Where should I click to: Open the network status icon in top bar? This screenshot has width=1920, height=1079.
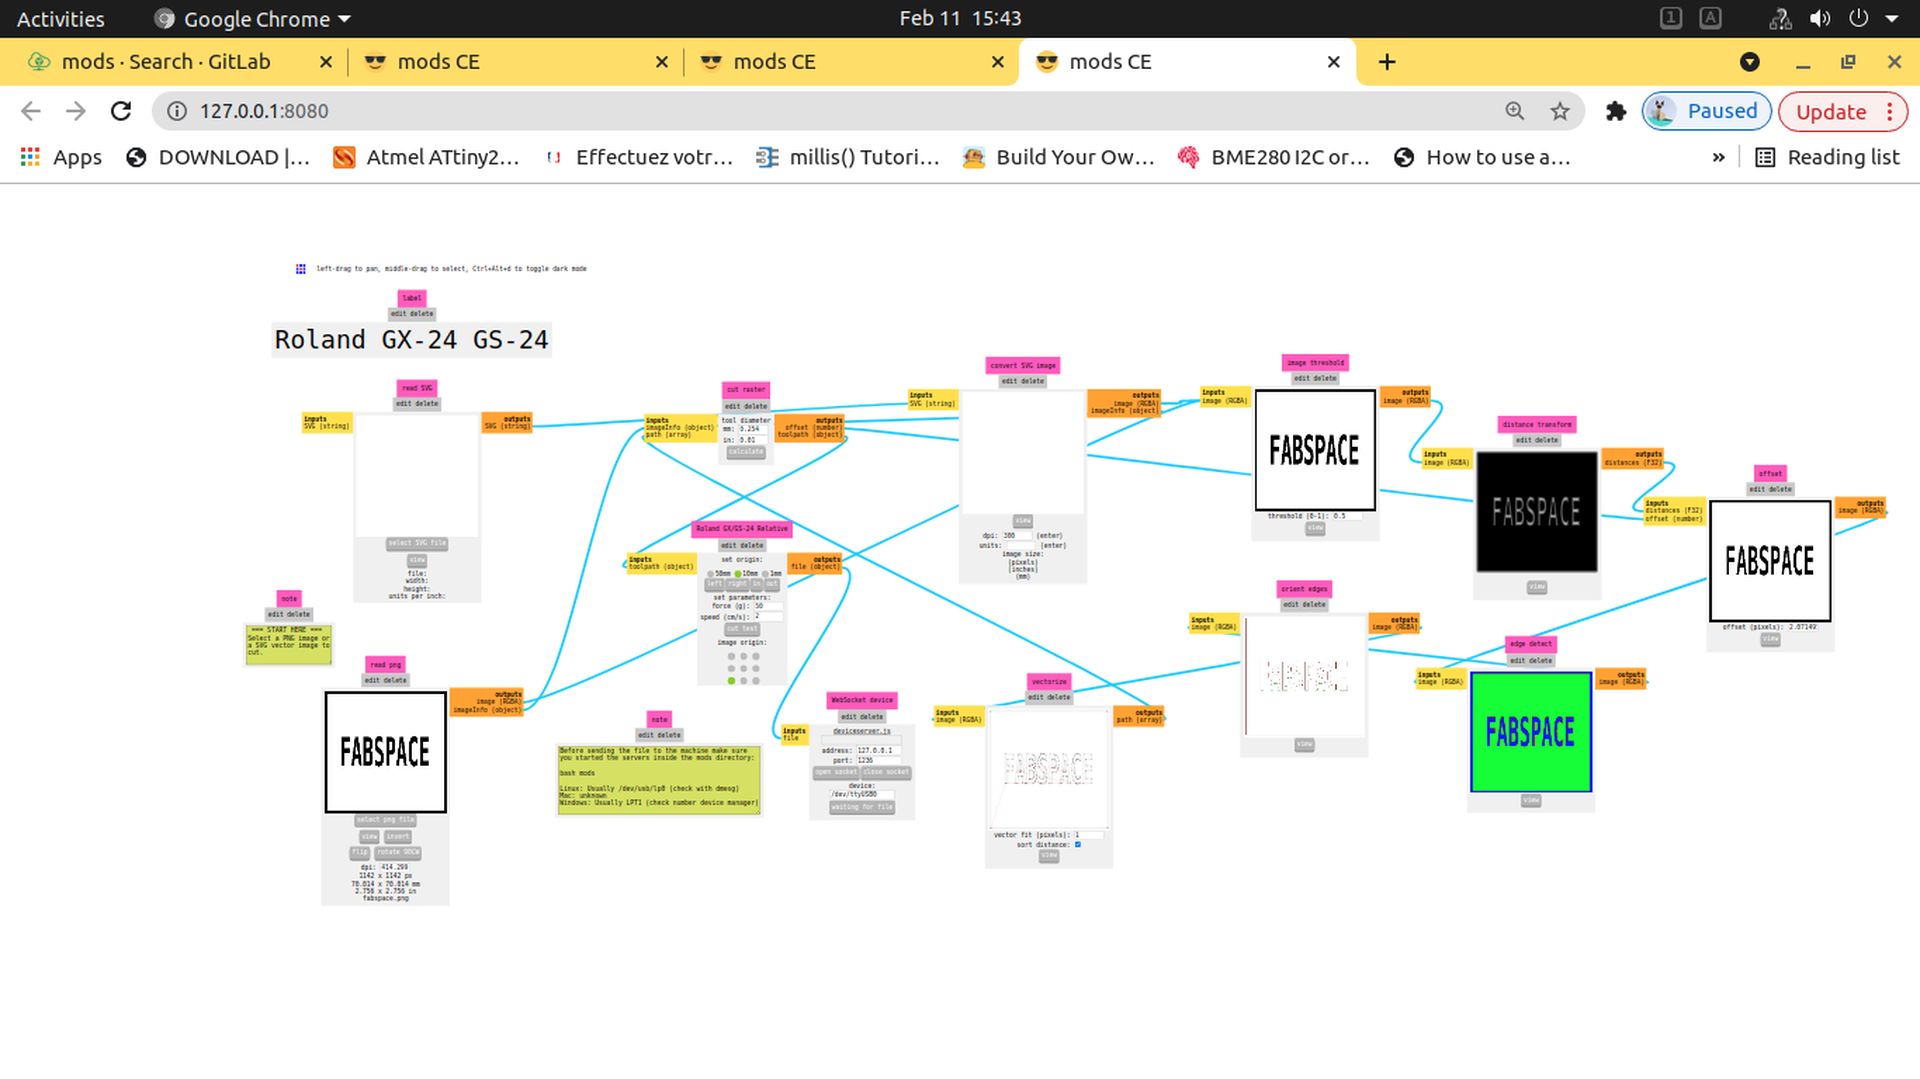coord(1780,18)
